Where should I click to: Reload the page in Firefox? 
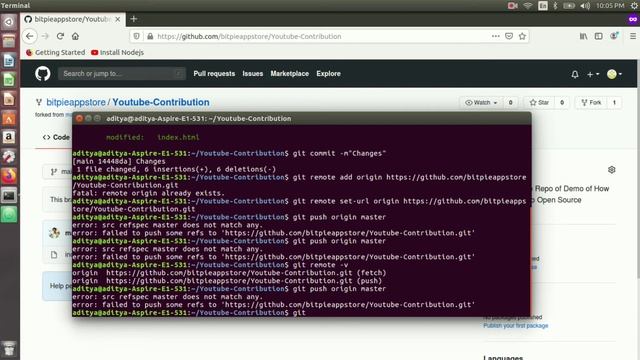point(60,36)
